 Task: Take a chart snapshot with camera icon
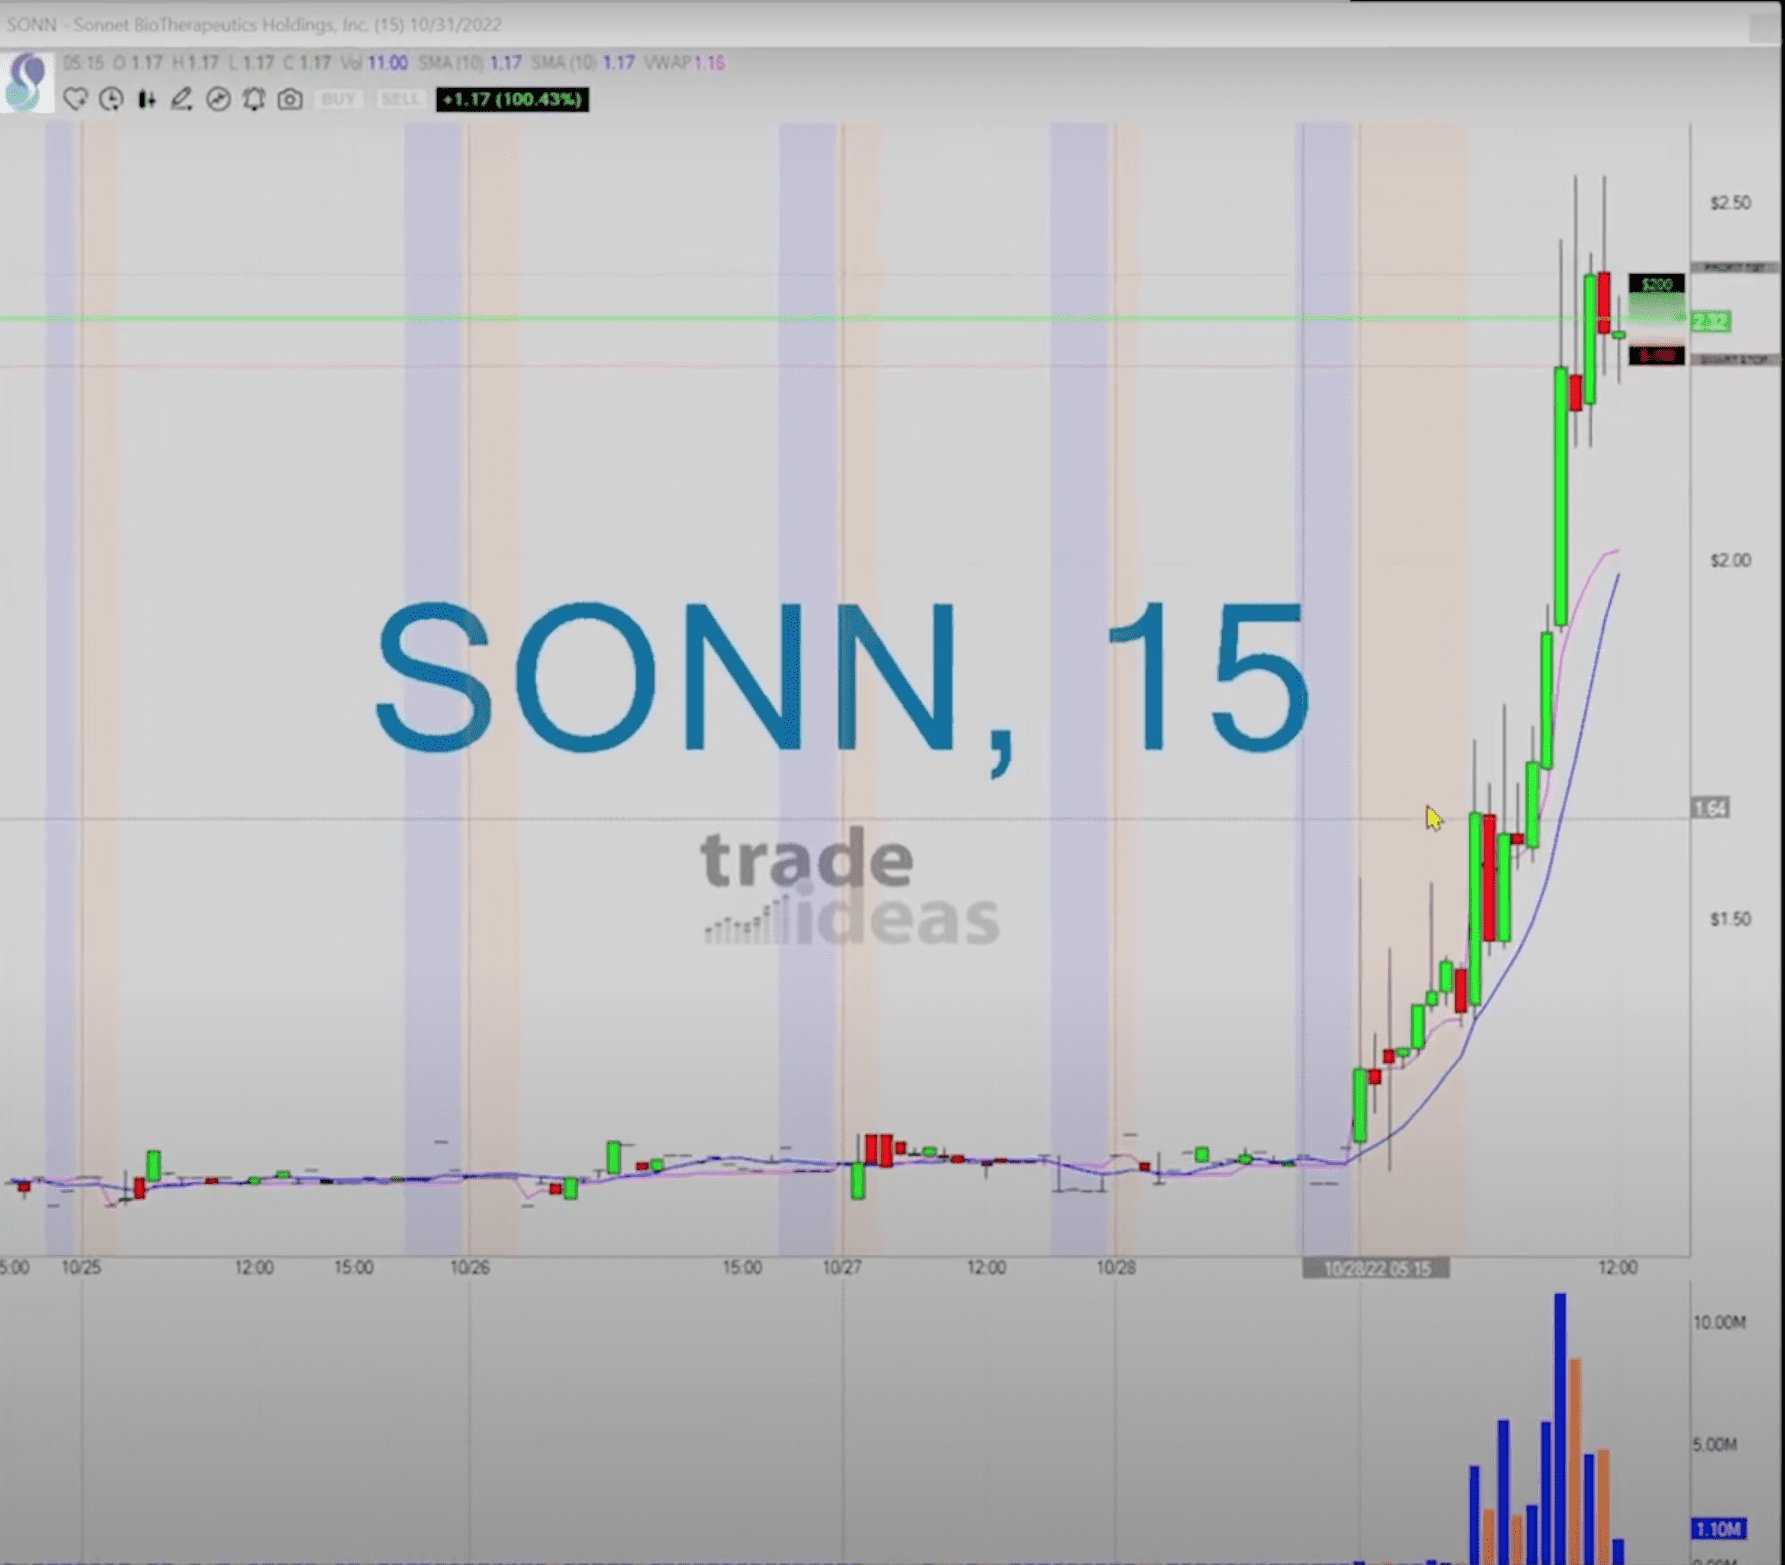click(290, 99)
